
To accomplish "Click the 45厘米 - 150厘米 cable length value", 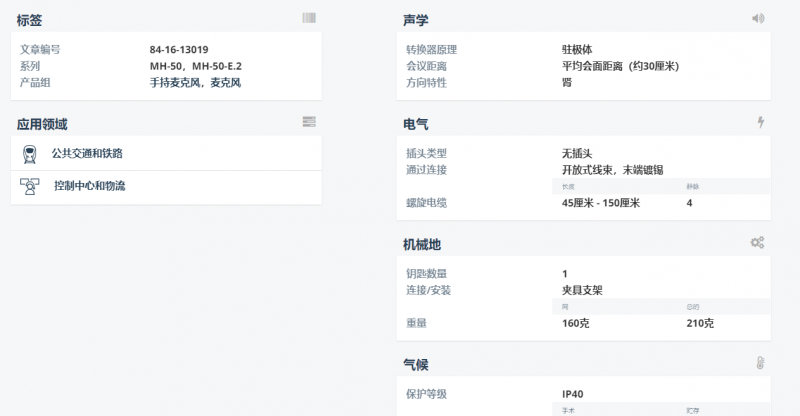I will [x=601, y=203].
